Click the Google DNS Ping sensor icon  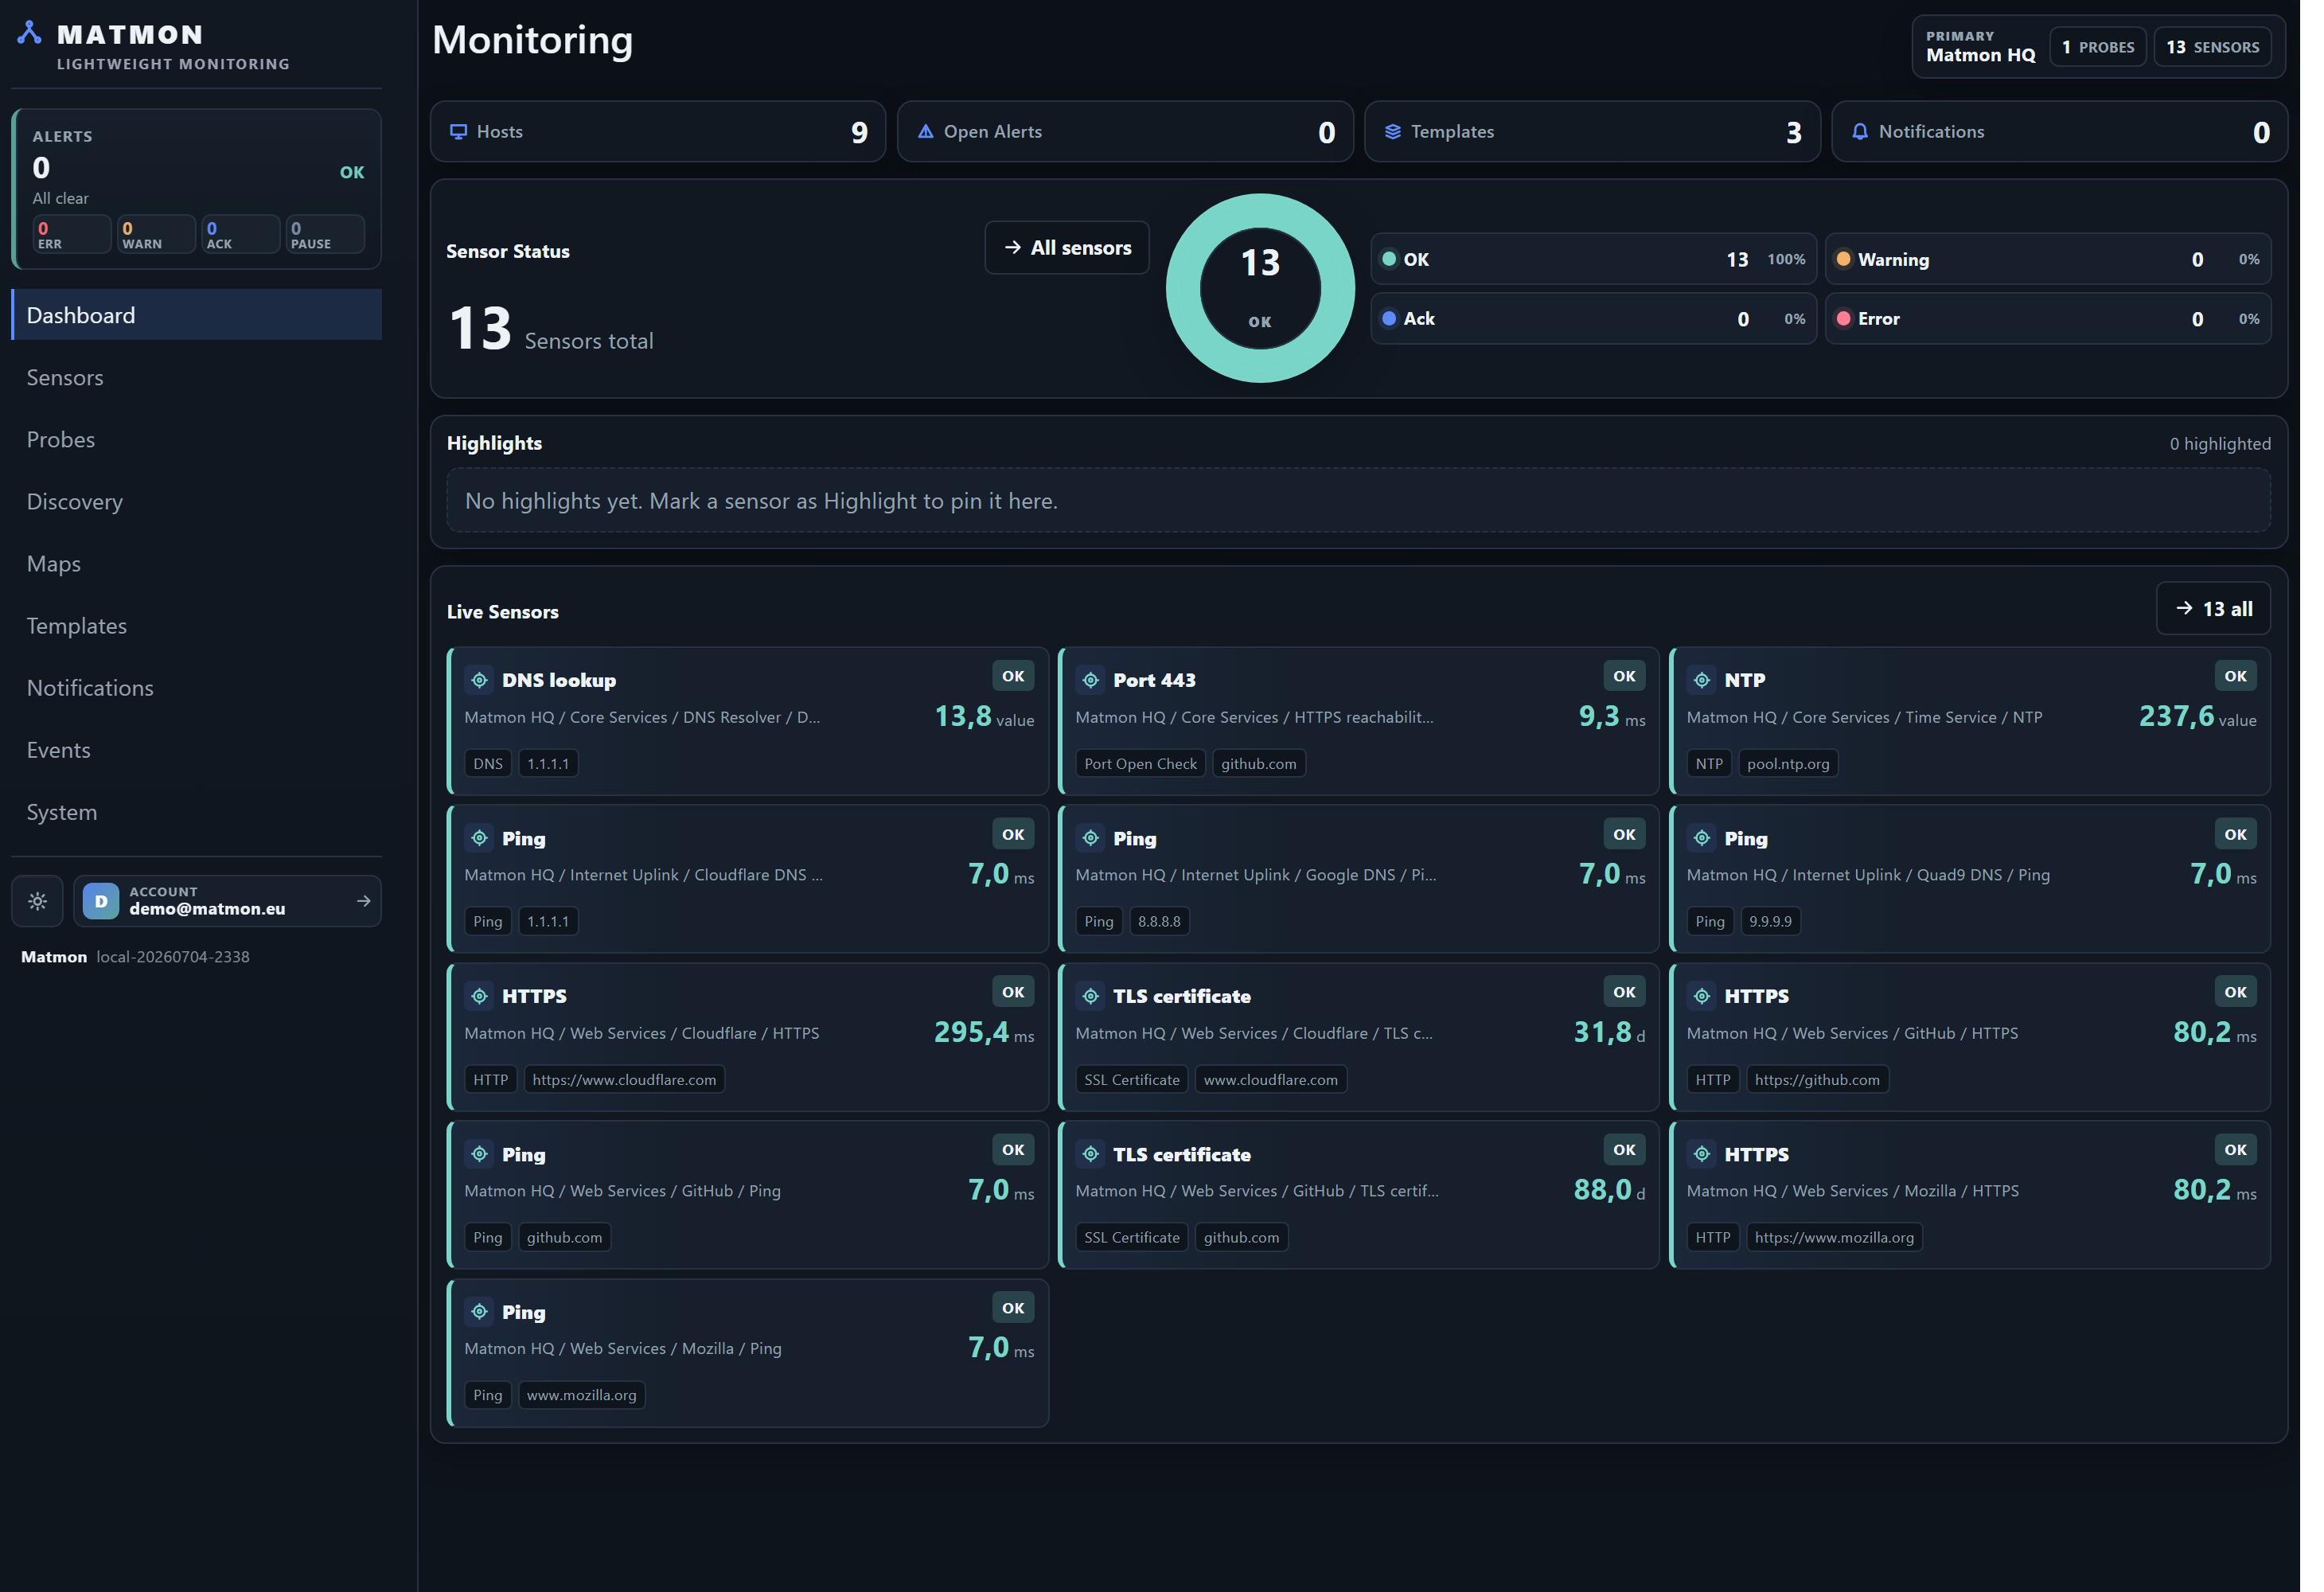1091,838
